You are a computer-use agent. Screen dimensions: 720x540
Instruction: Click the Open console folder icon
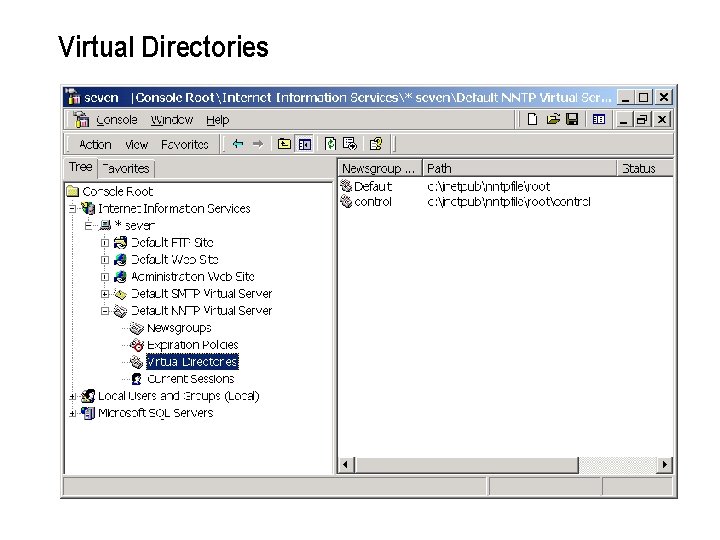coord(552,120)
